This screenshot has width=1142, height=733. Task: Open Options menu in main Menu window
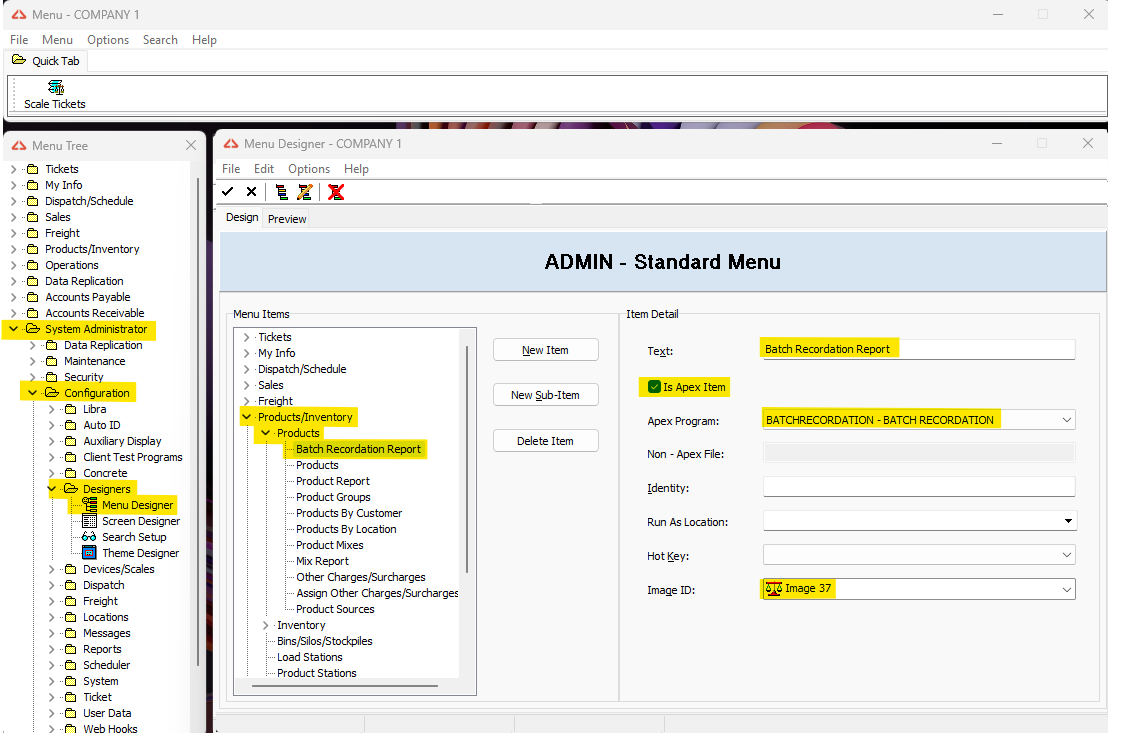[108, 40]
